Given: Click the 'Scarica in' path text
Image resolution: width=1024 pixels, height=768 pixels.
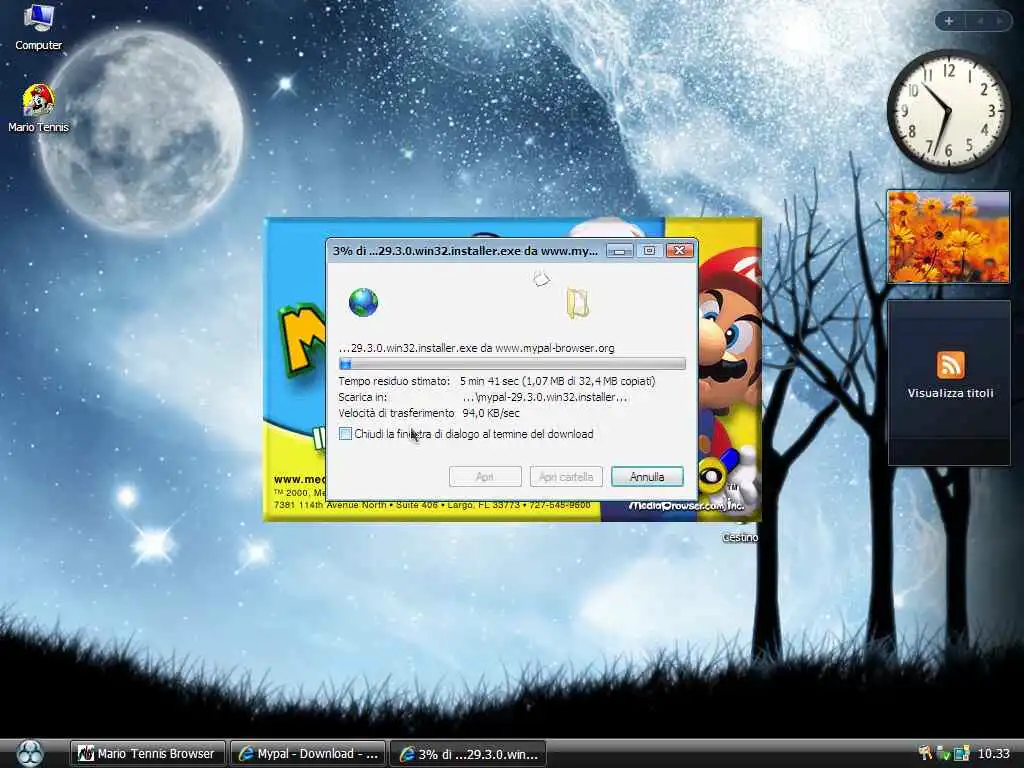Looking at the screenshot, I should click(545, 397).
